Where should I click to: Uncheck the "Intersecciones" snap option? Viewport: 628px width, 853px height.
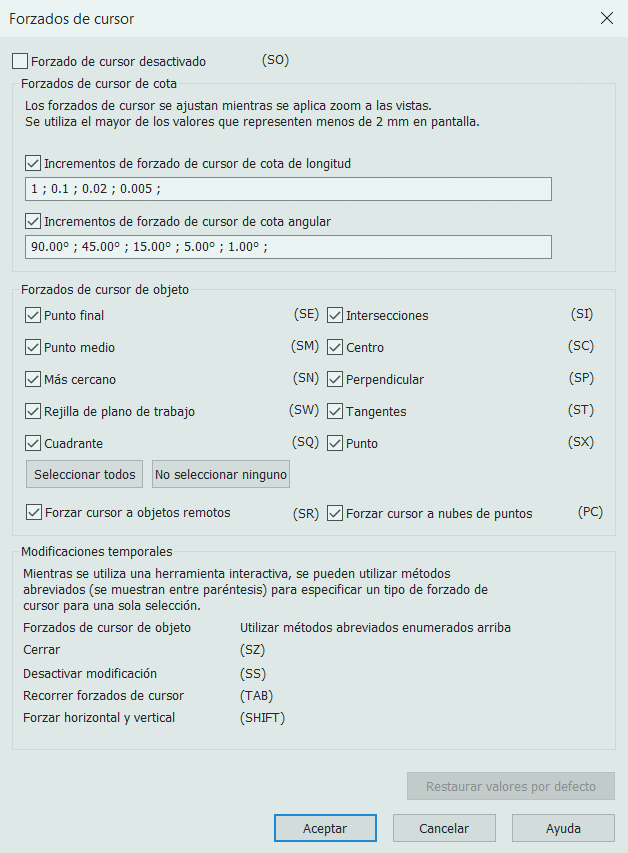click(335, 314)
